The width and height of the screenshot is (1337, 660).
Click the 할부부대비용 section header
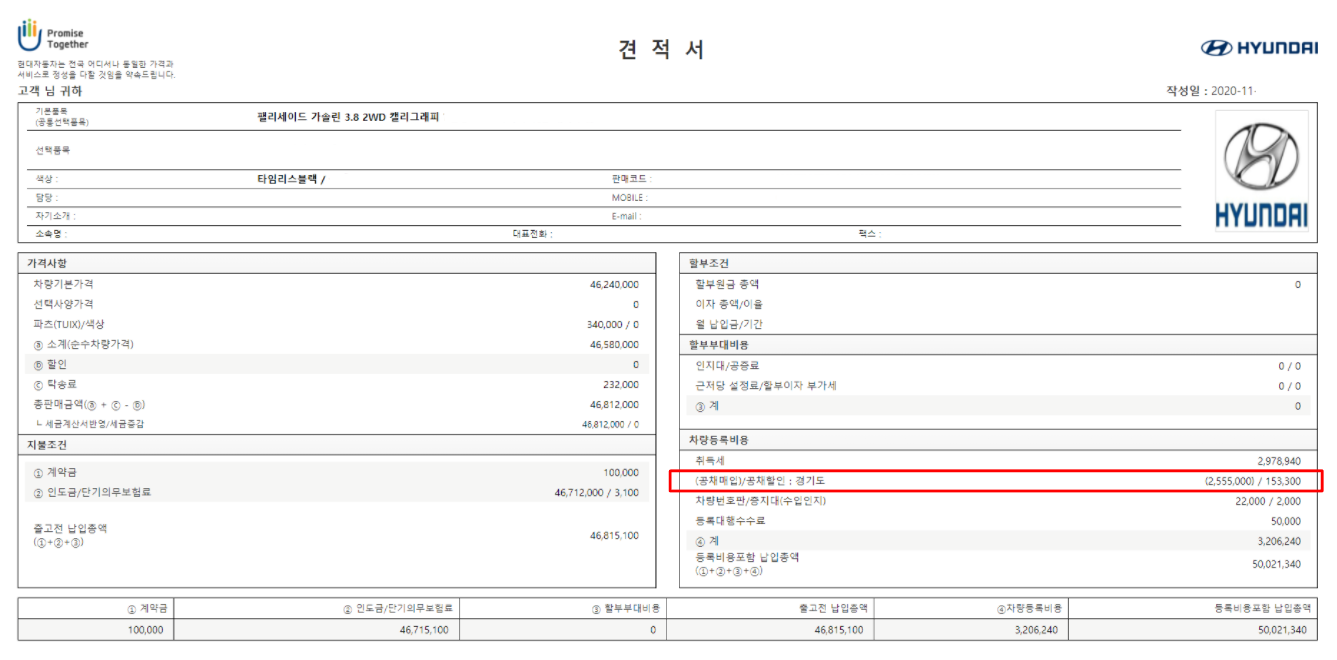pos(718,344)
